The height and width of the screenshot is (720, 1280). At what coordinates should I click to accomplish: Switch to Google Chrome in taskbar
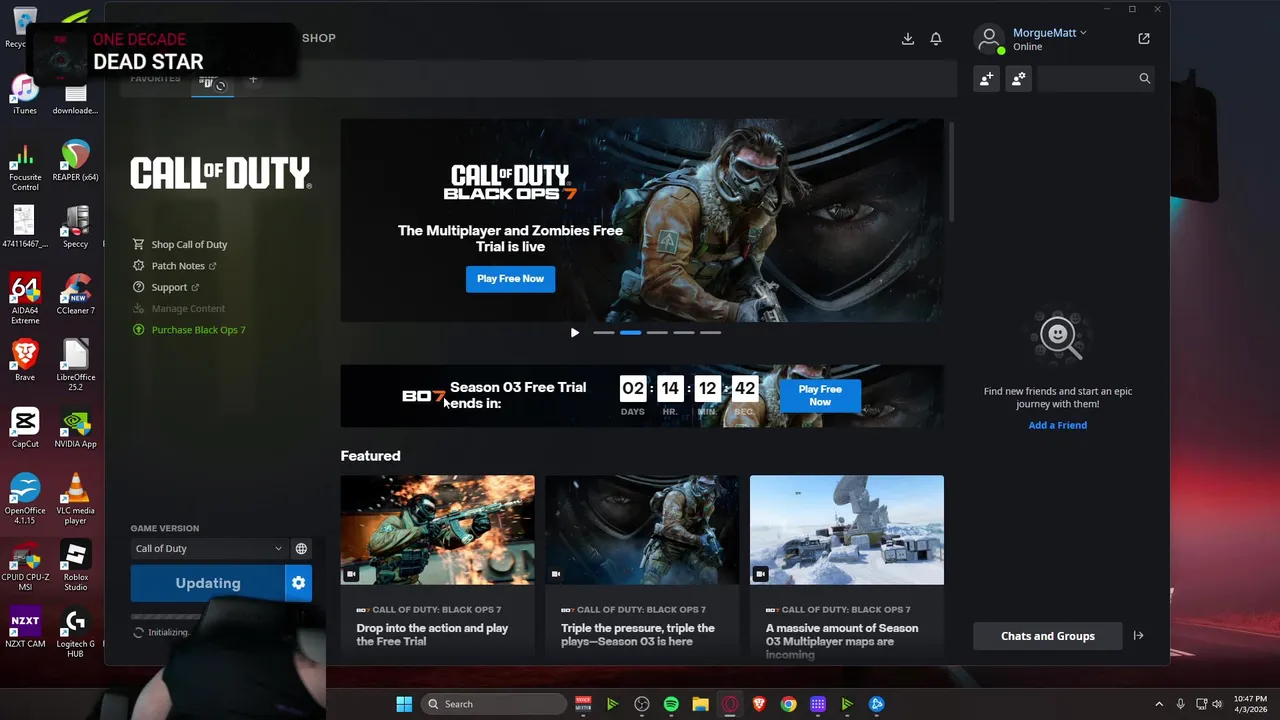coord(788,704)
